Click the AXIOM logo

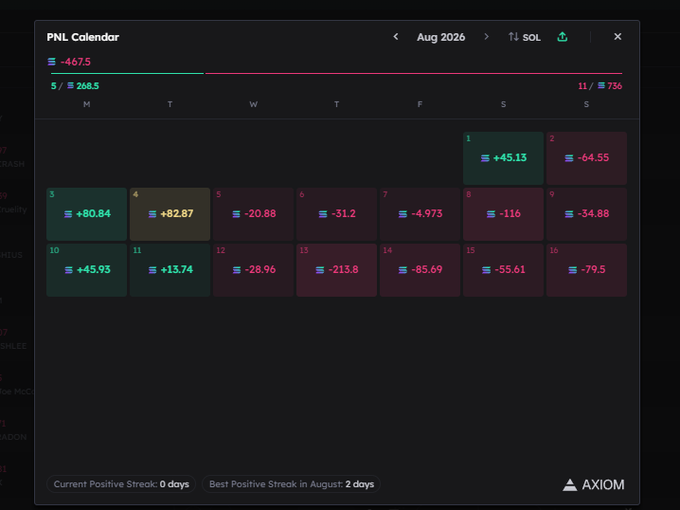[593, 484]
